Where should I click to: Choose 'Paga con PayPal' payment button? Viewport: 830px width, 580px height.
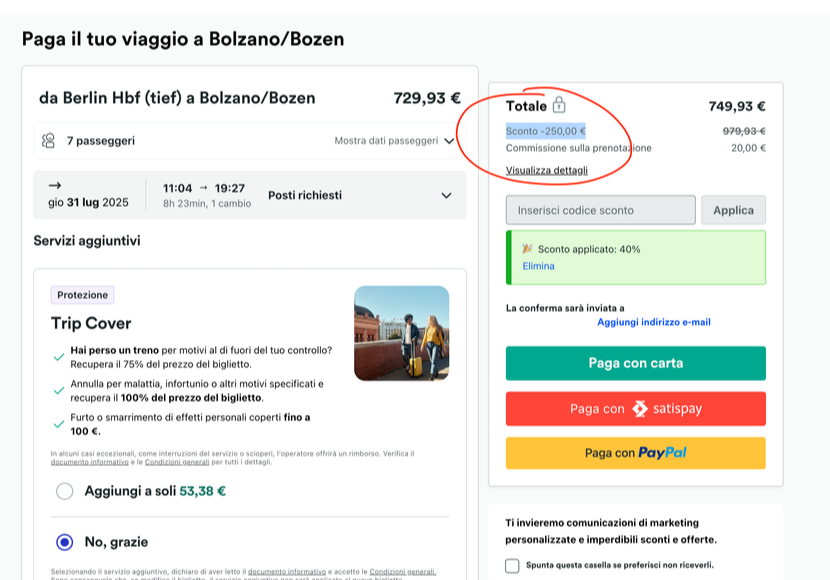tap(635, 453)
